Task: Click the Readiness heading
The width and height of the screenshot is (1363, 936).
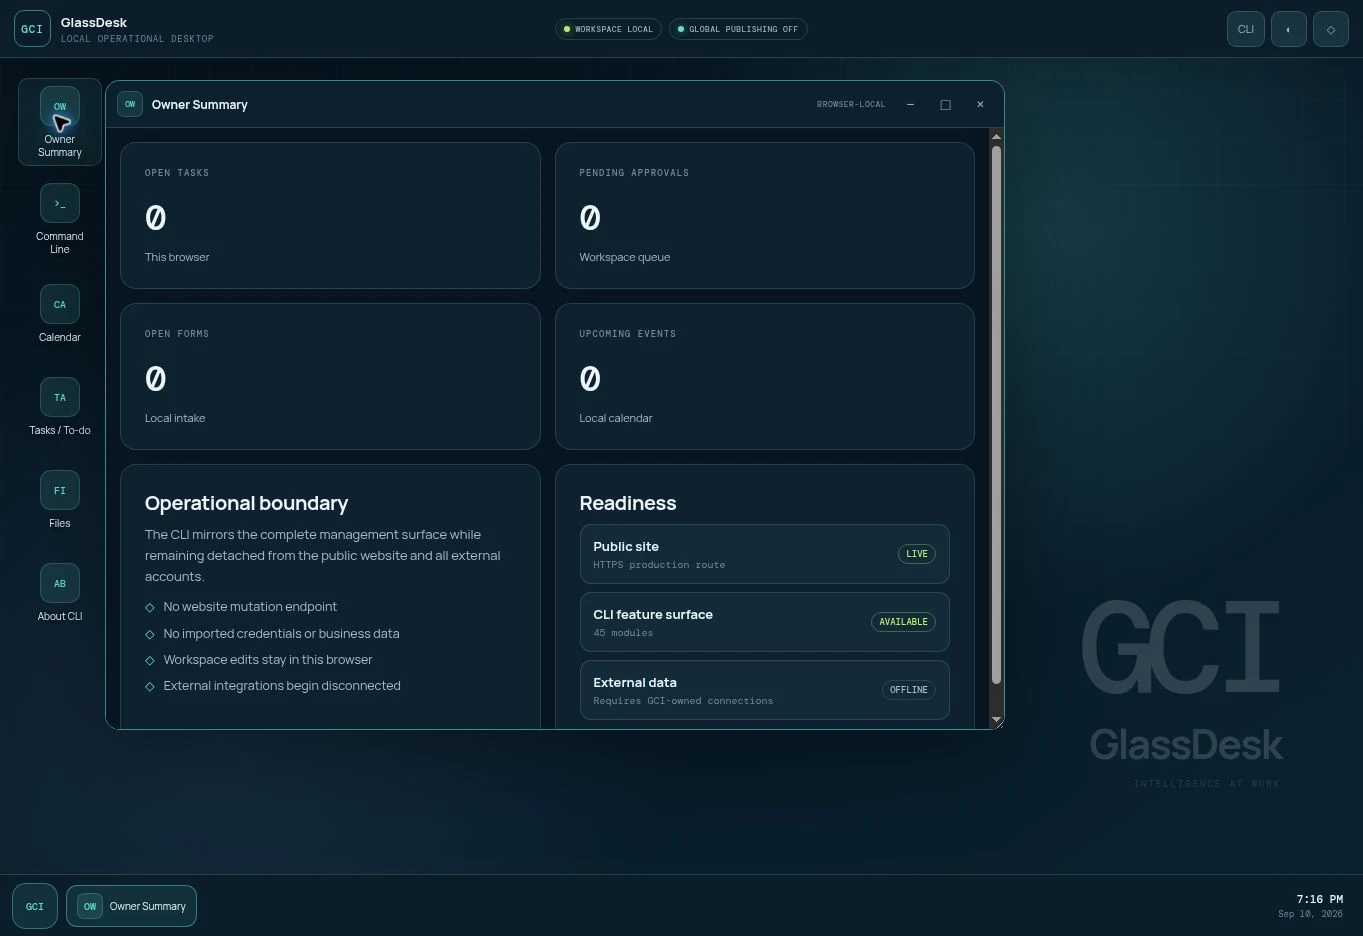Action: tap(628, 503)
